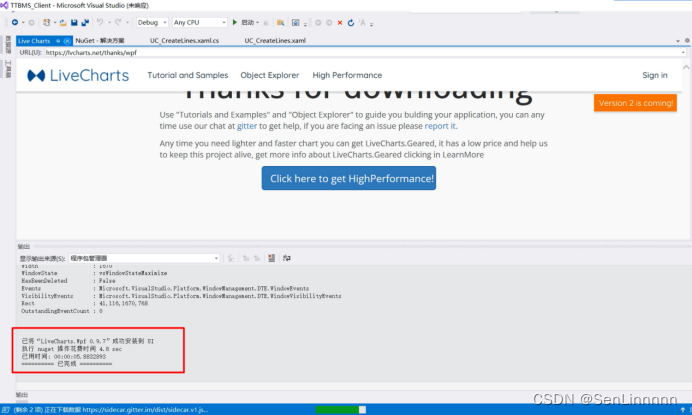Viewport: 692px width, 415px height.
Task: Click the green Start debugging play icon
Action: [x=235, y=22]
